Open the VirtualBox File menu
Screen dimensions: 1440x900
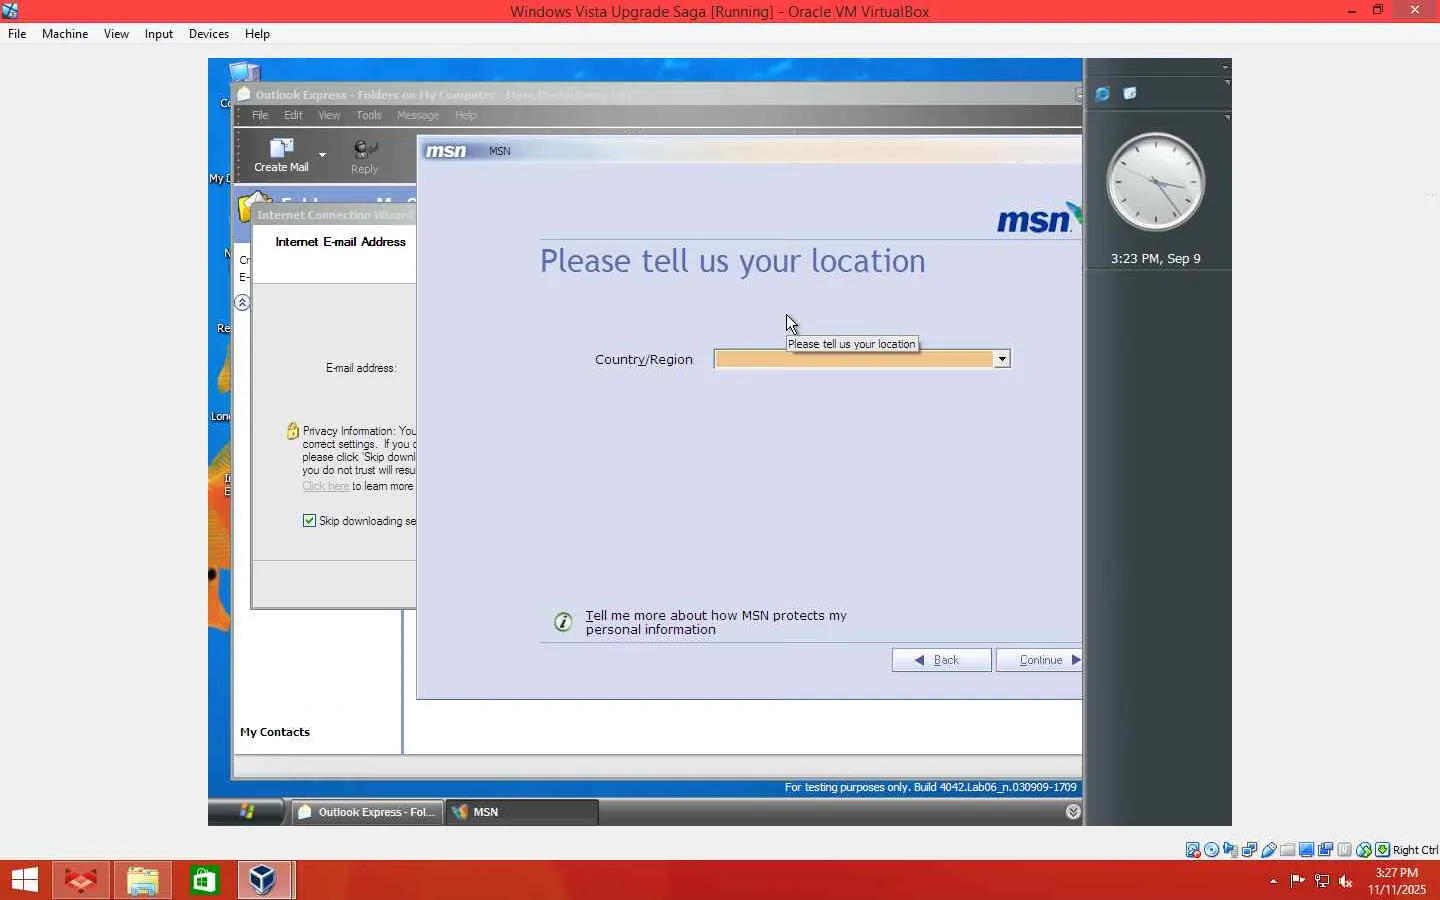point(17,34)
